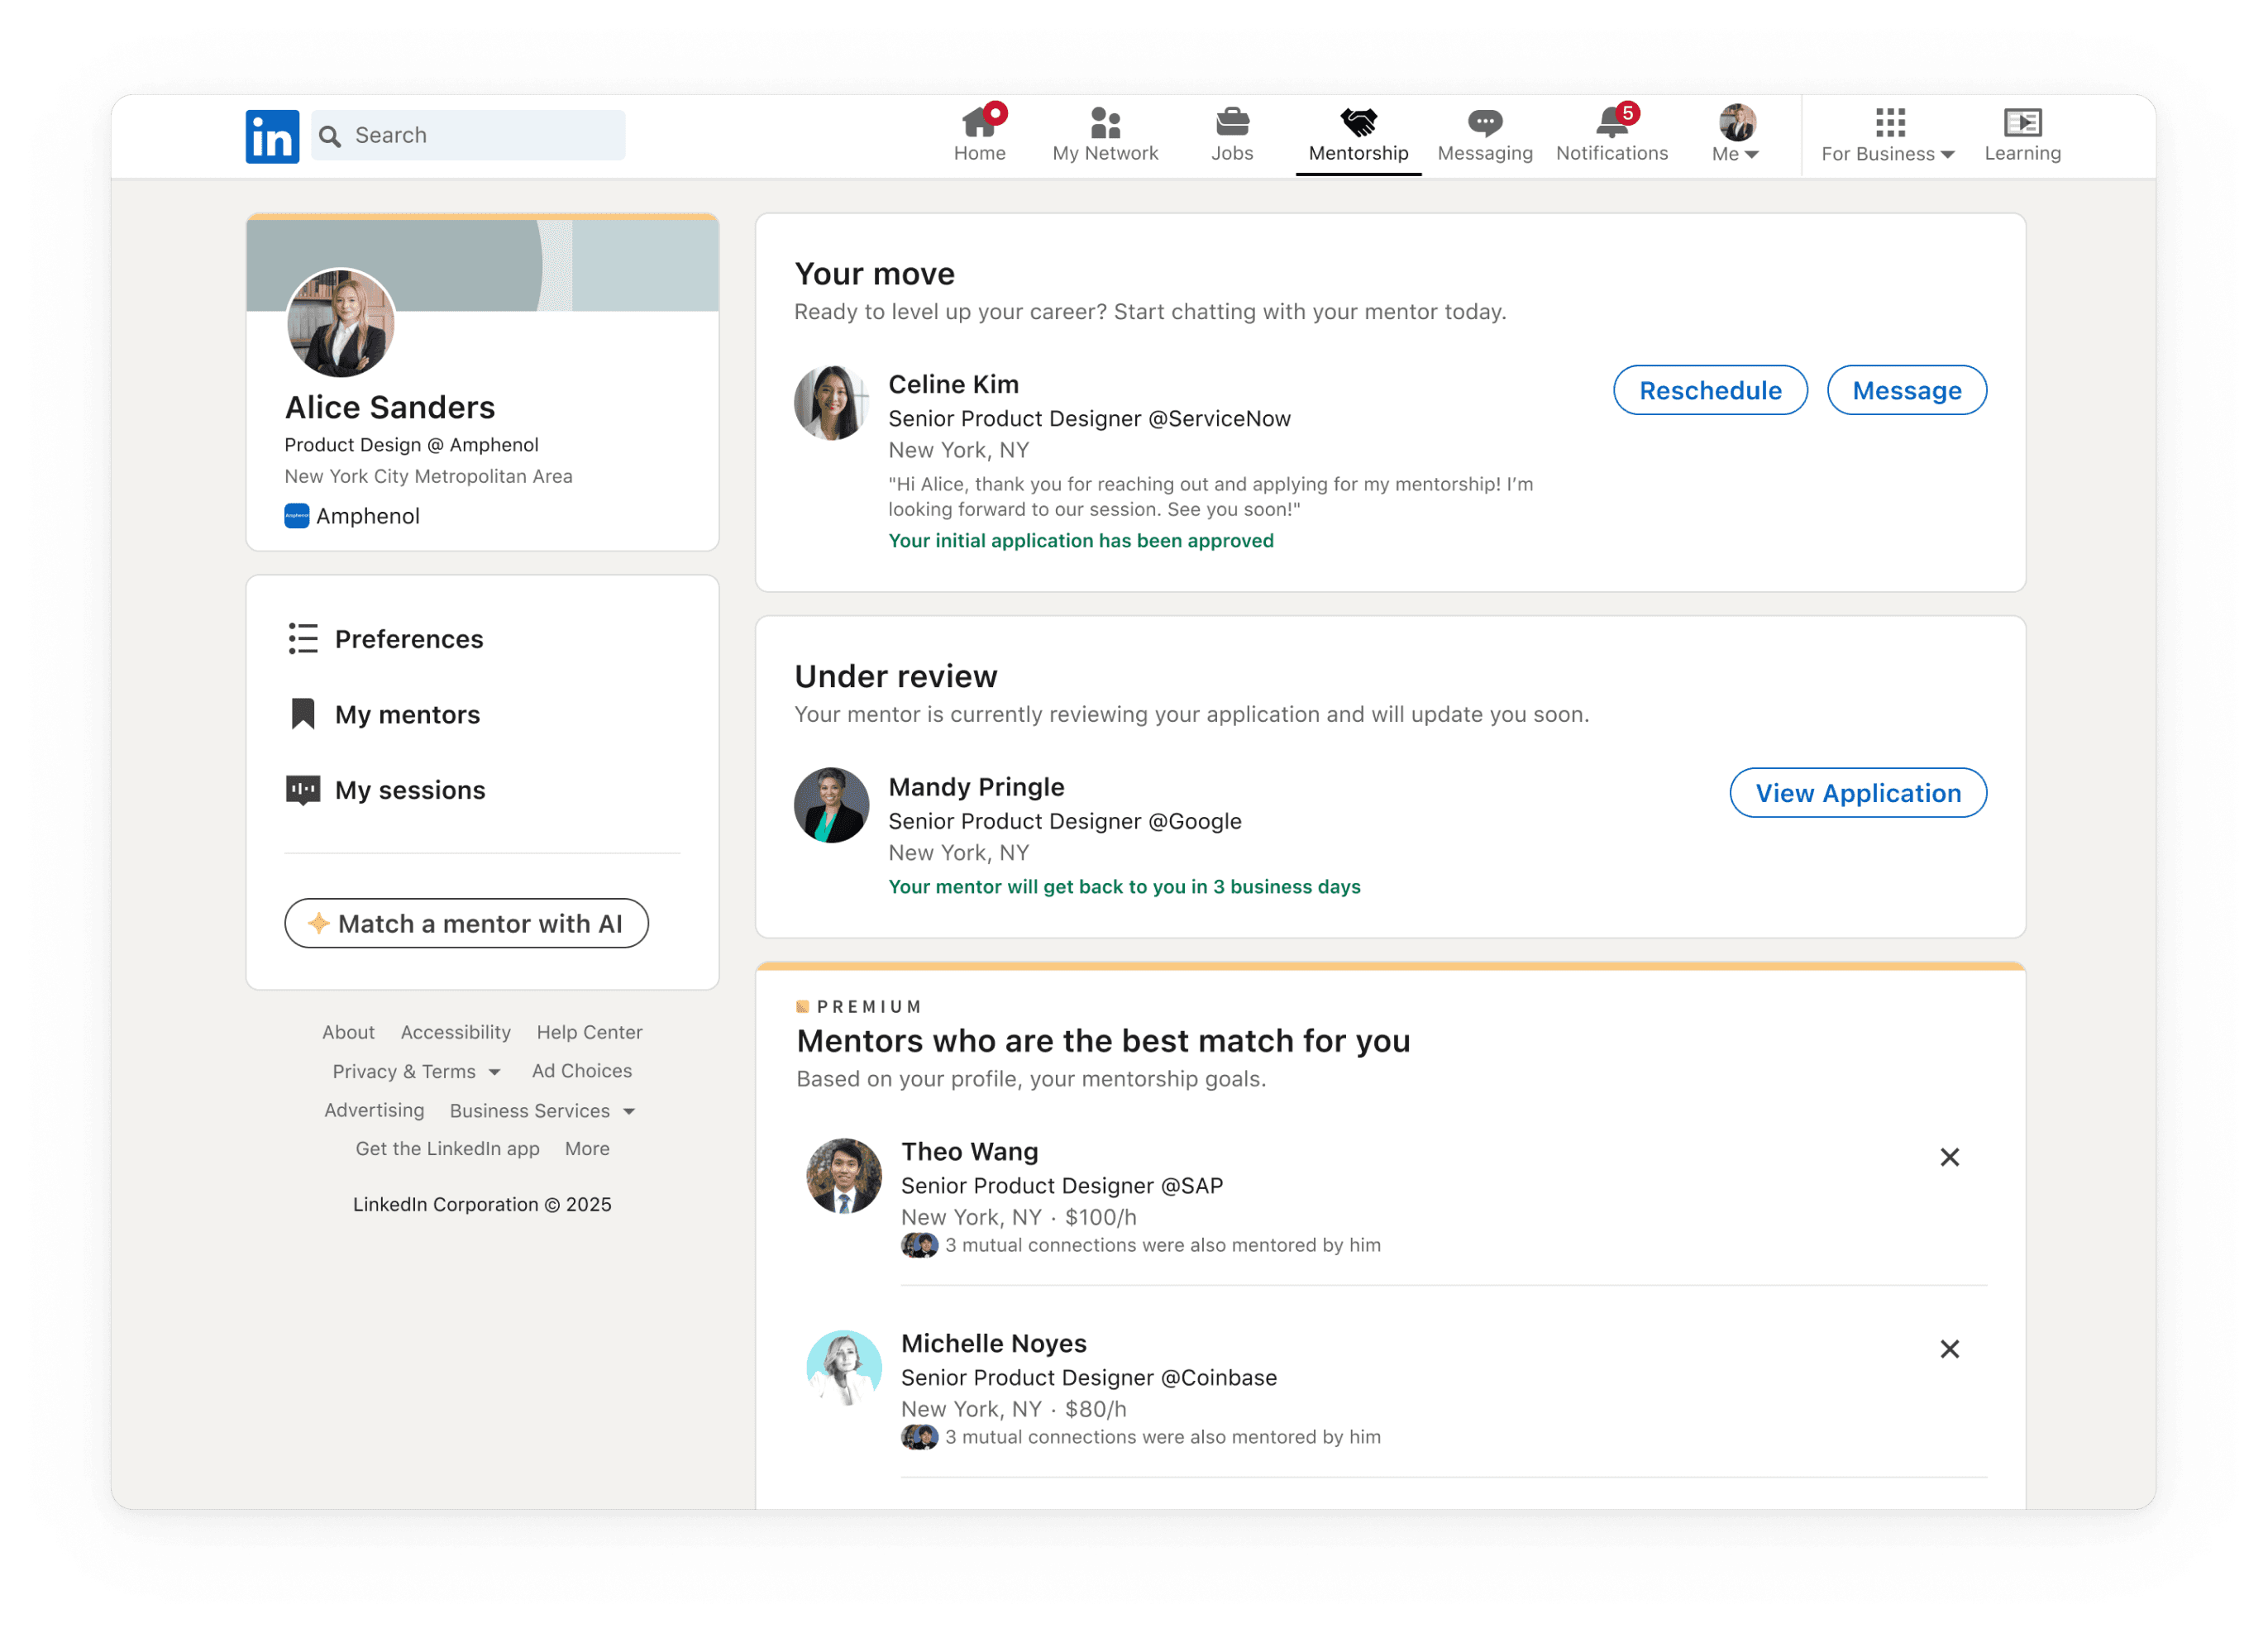Click Match a mentor with AI
Viewport: 2268px width, 1638px height.
coord(466,923)
